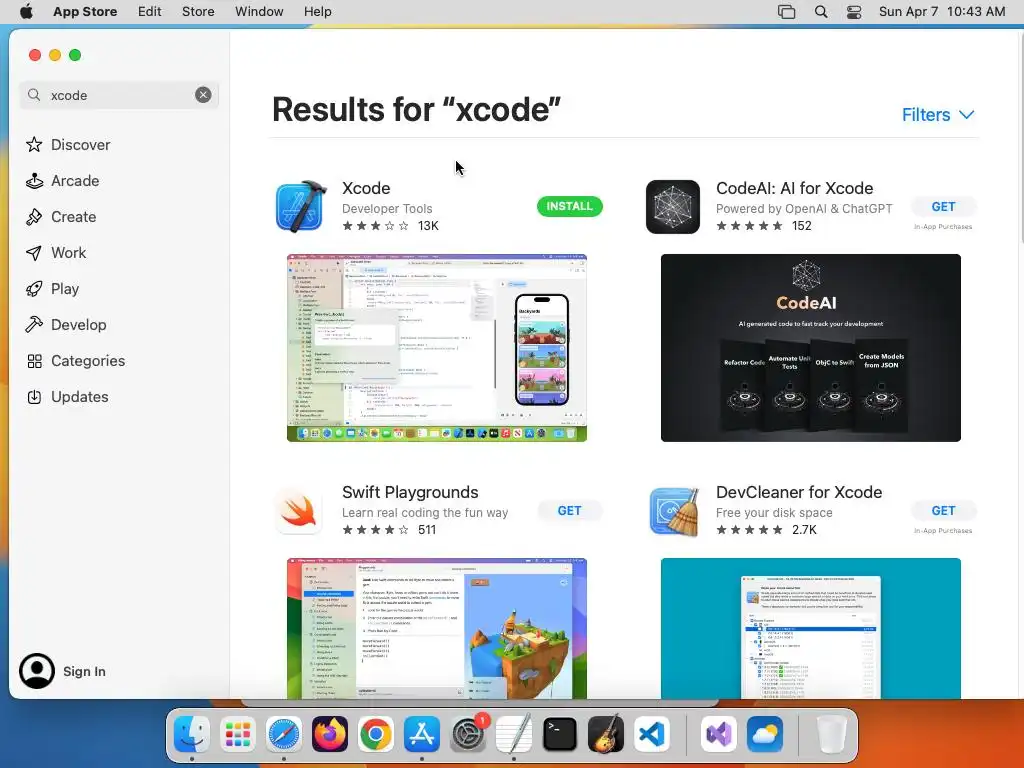Launch GarageBand from the Dock

(x=605, y=734)
